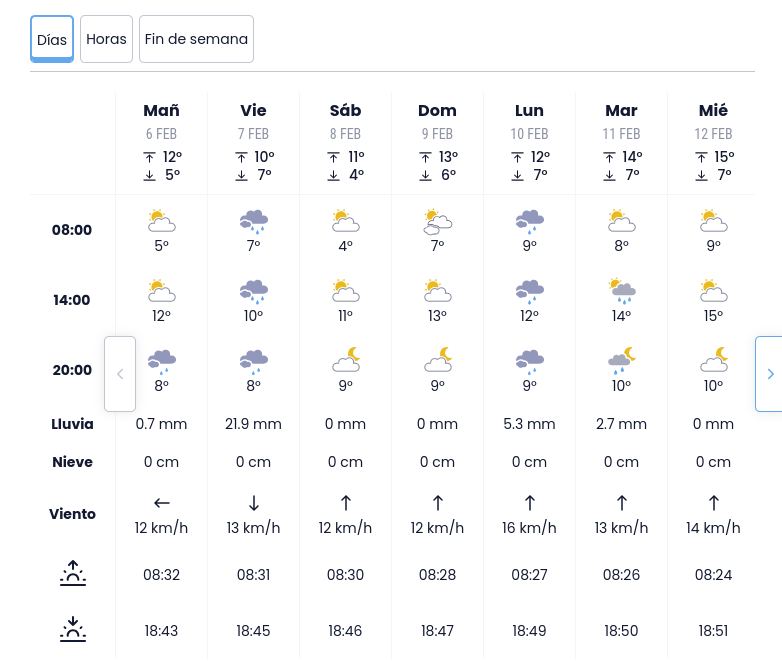
Task: Click Sunday's 08:00 partly cloudy icon
Action: tap(437, 221)
